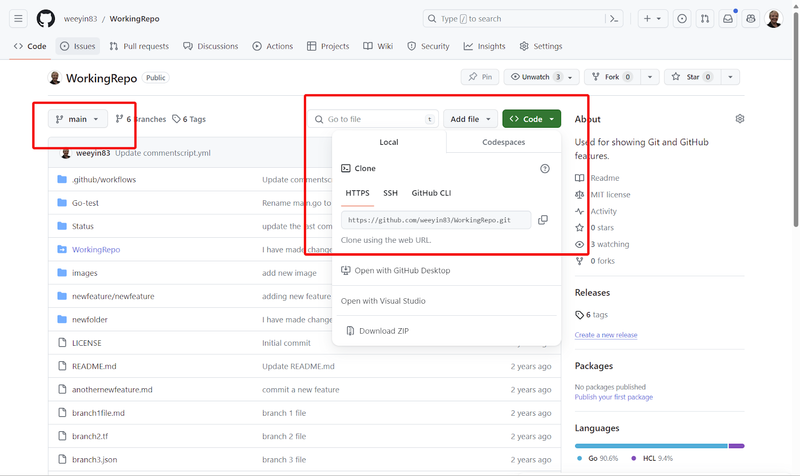Click the HCL segment of language bar

[x=736, y=446]
